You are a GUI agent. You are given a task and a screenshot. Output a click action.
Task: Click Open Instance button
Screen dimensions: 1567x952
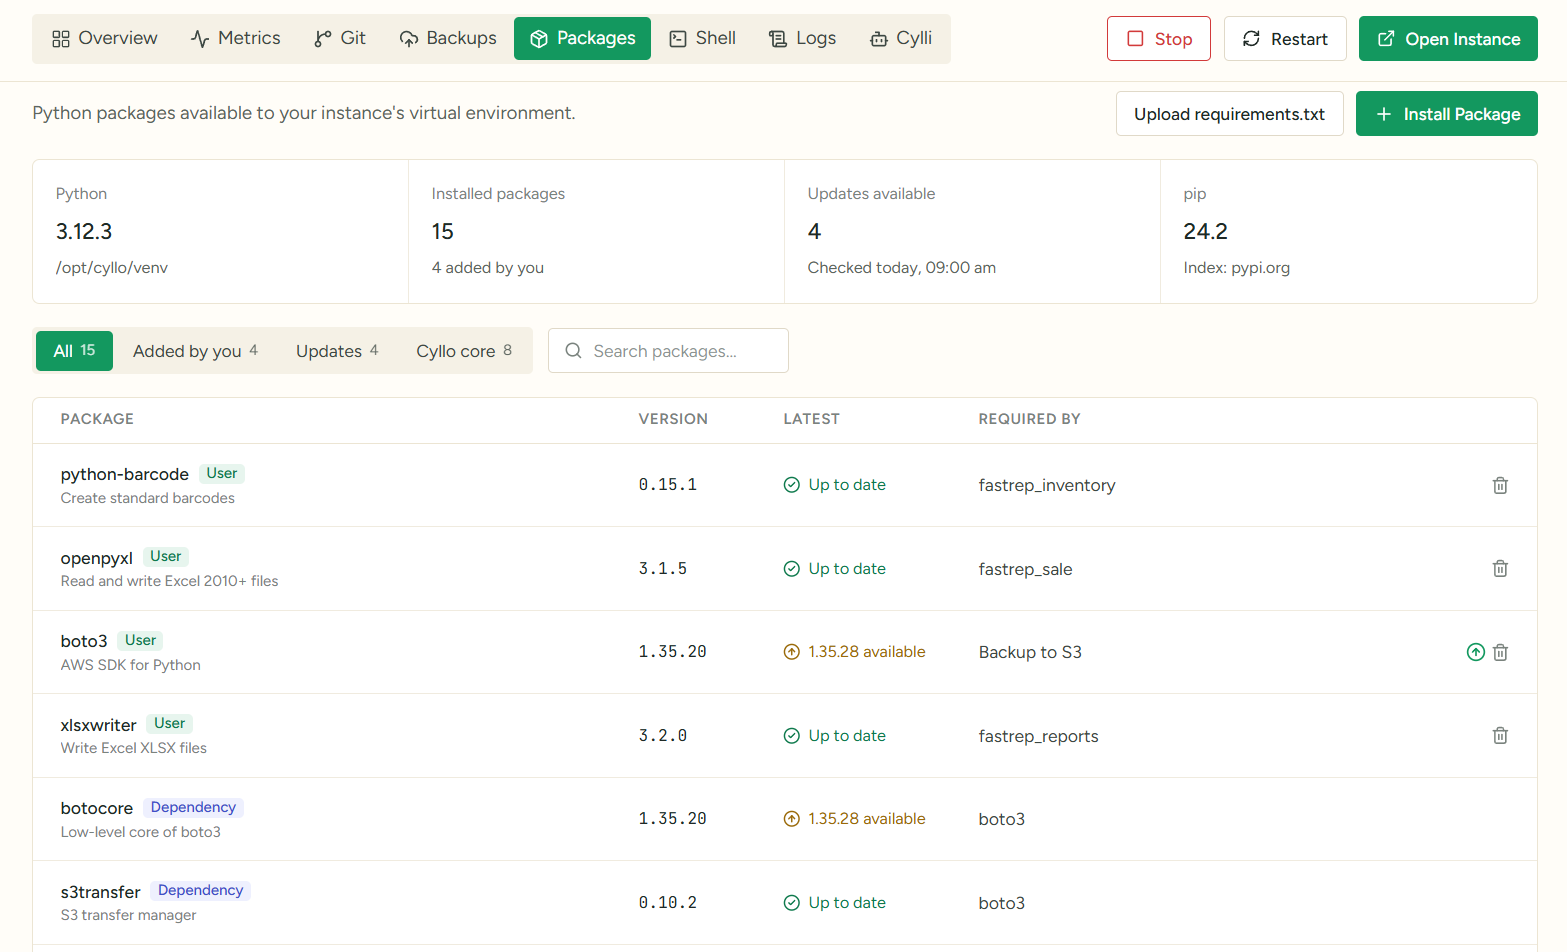(x=1448, y=39)
